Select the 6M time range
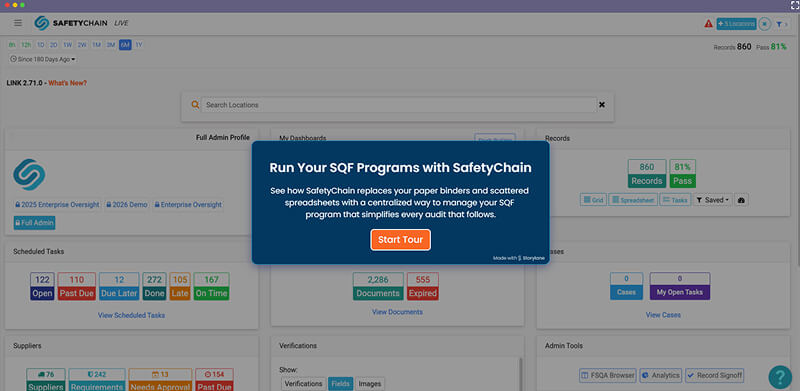Image resolution: width=800 pixels, height=391 pixels. click(125, 45)
